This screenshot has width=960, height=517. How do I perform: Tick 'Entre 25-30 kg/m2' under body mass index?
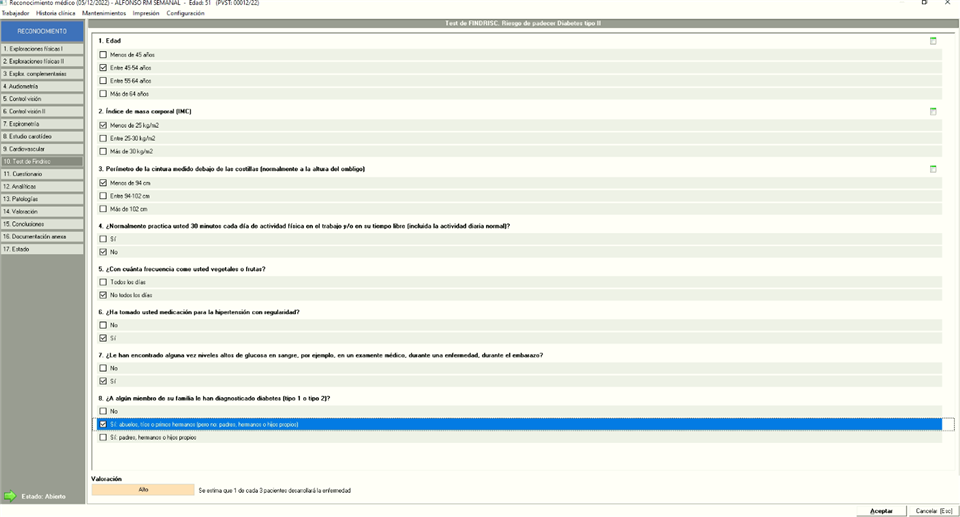[x=103, y=139]
